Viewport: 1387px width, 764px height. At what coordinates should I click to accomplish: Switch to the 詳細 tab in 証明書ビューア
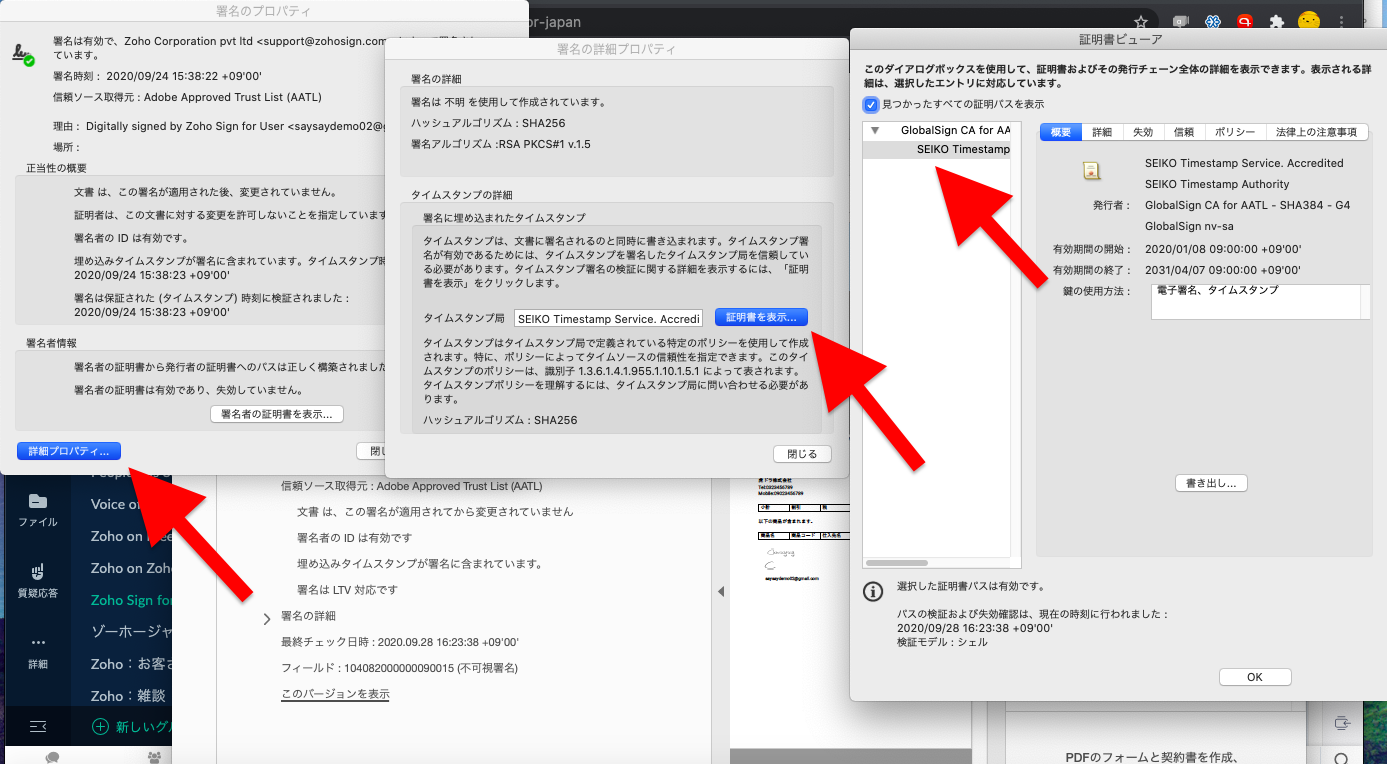point(1102,132)
